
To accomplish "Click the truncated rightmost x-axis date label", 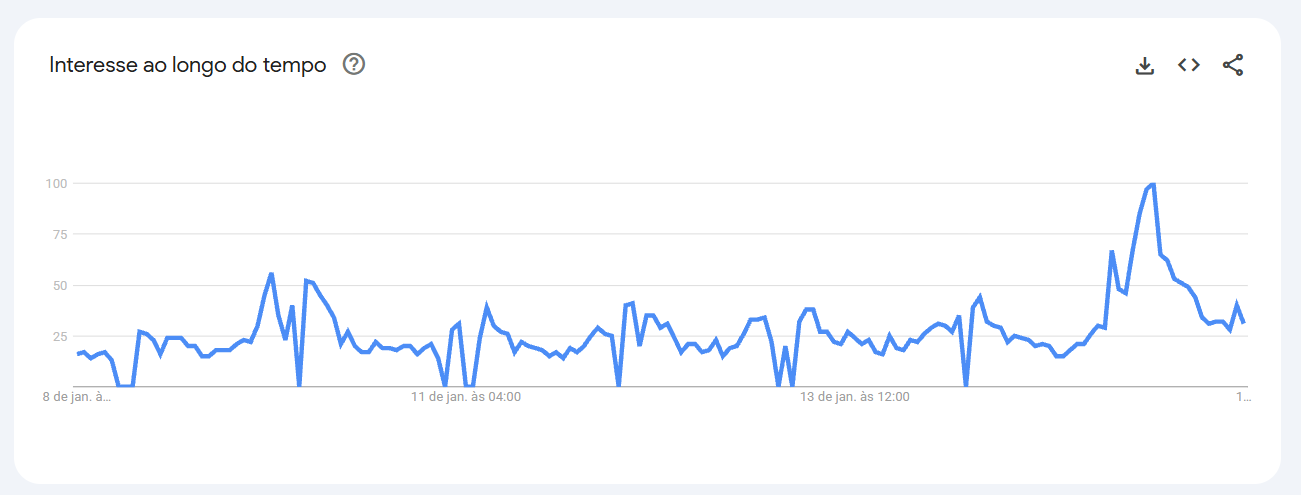I will (1243, 397).
